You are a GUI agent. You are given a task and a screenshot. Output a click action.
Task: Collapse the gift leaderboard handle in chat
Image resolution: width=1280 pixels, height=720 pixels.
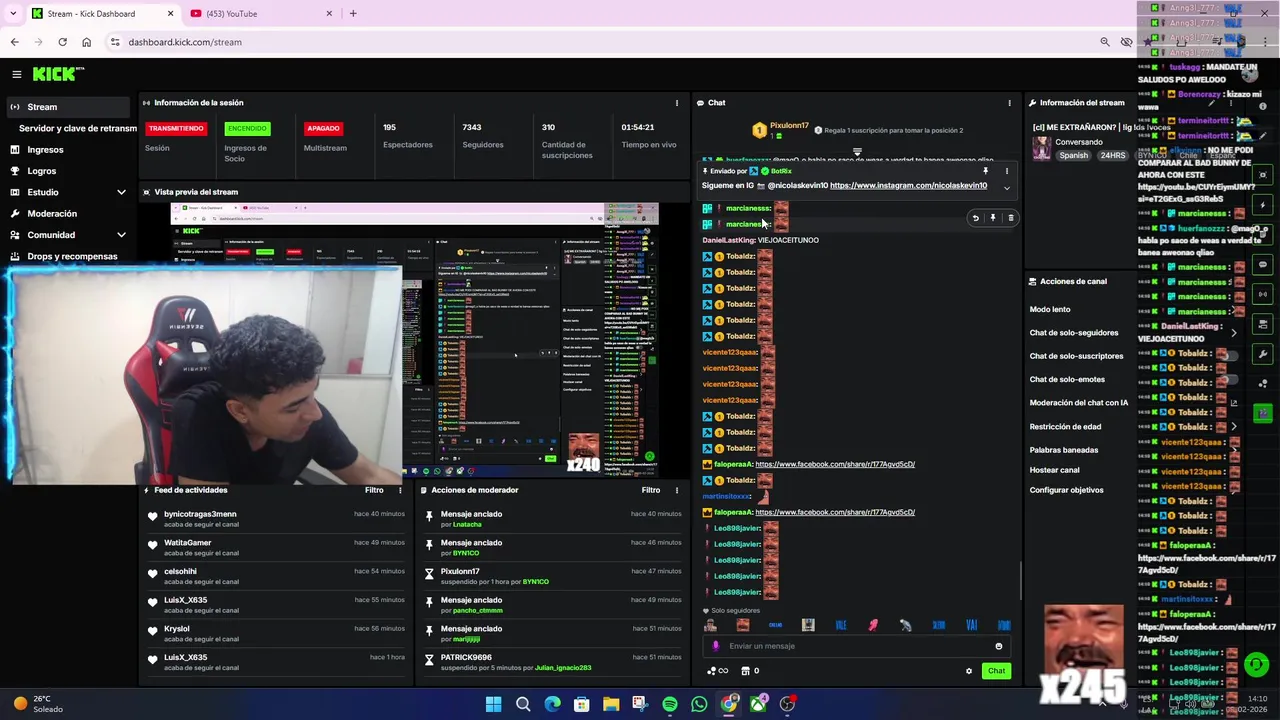point(857,153)
